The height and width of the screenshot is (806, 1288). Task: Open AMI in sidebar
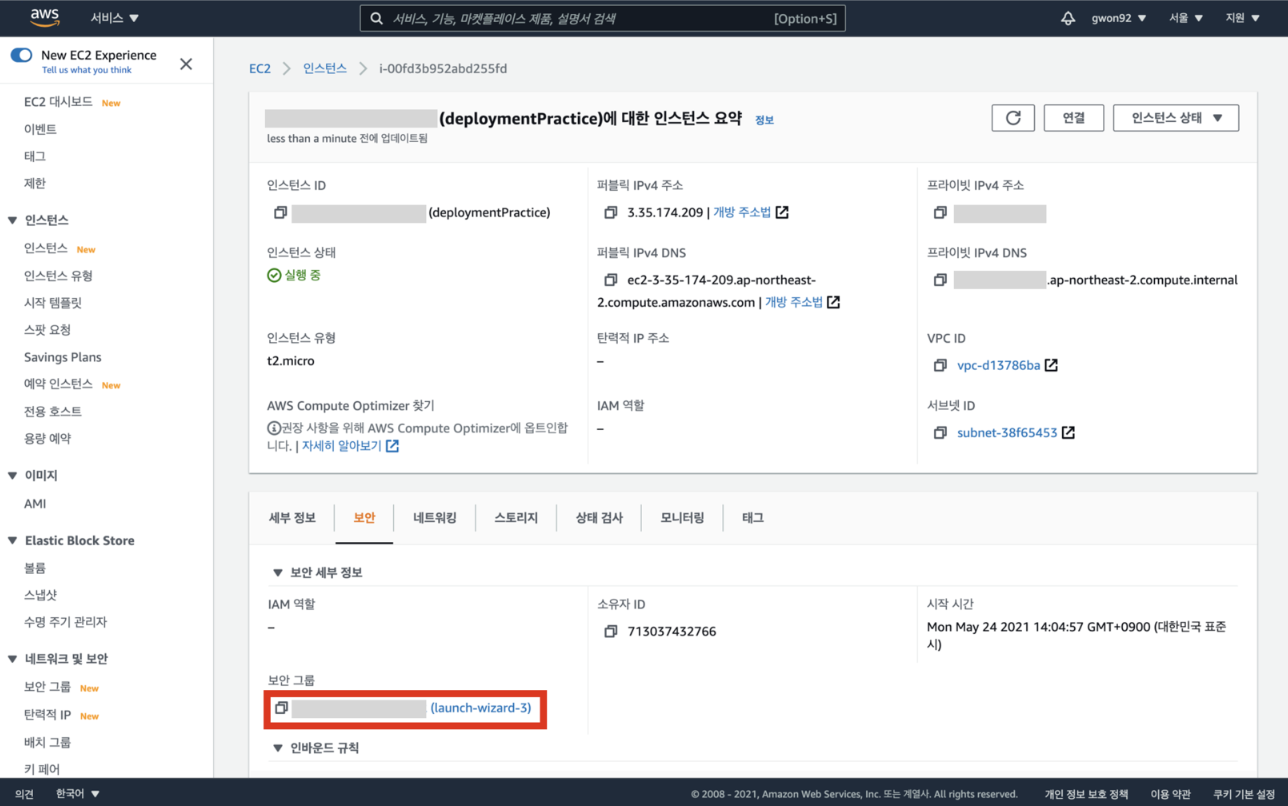coord(35,504)
